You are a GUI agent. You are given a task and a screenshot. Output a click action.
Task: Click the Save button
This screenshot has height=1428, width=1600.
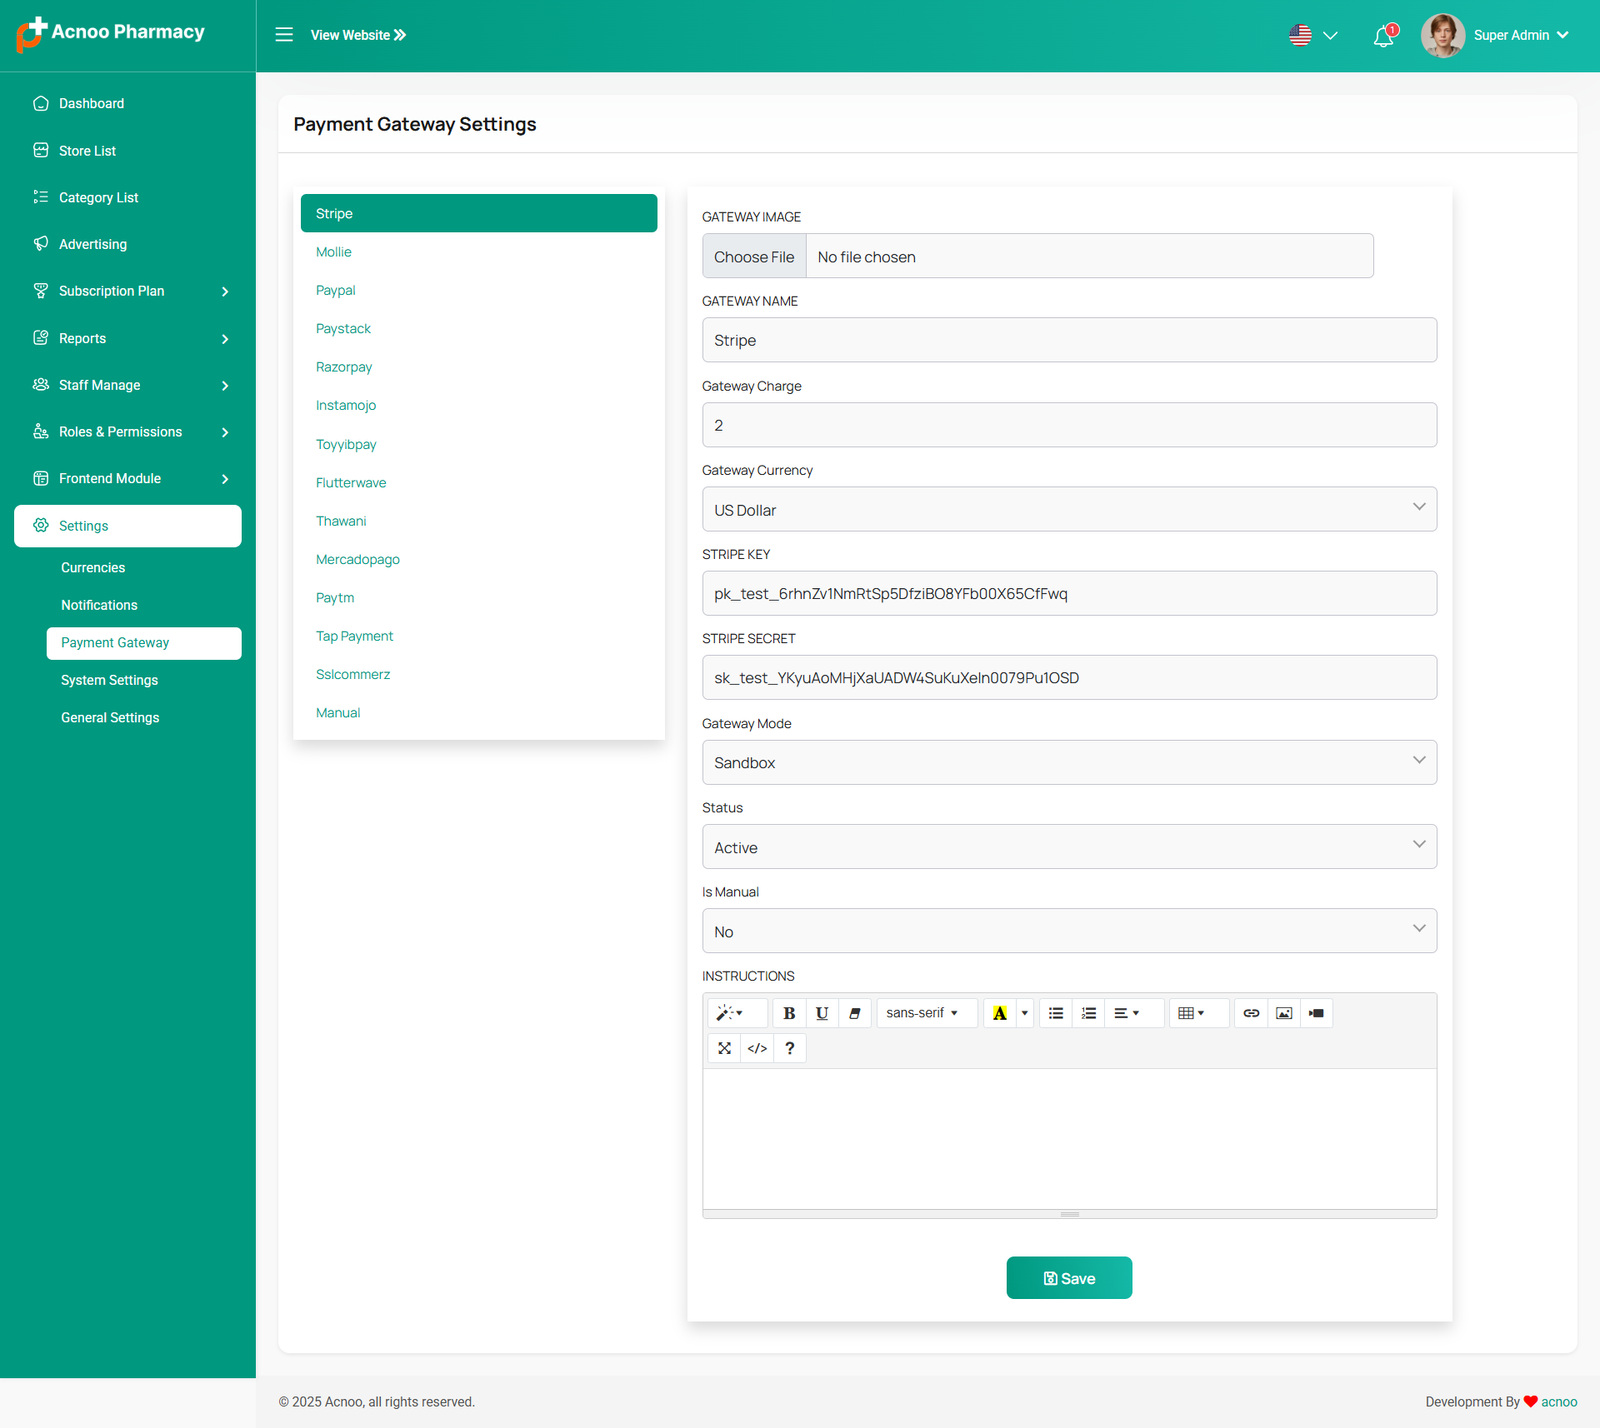click(x=1069, y=1278)
